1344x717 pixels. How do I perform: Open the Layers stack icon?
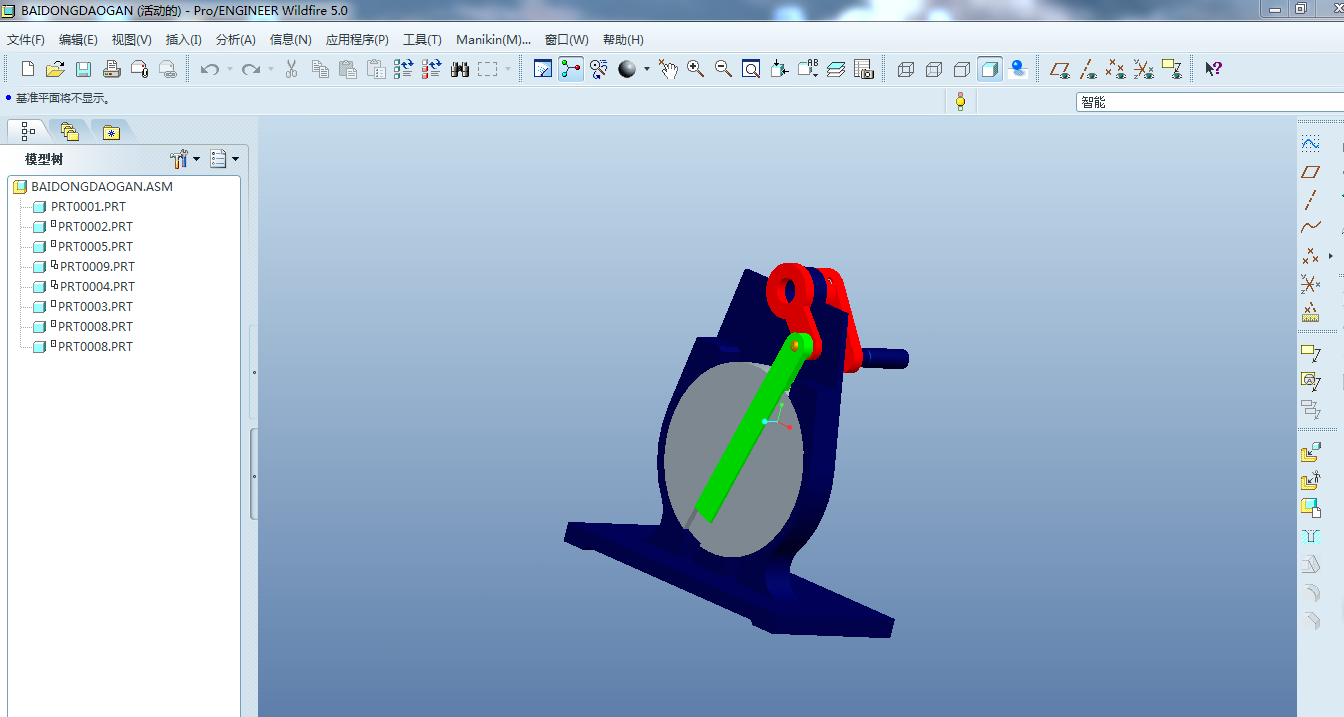[x=836, y=69]
